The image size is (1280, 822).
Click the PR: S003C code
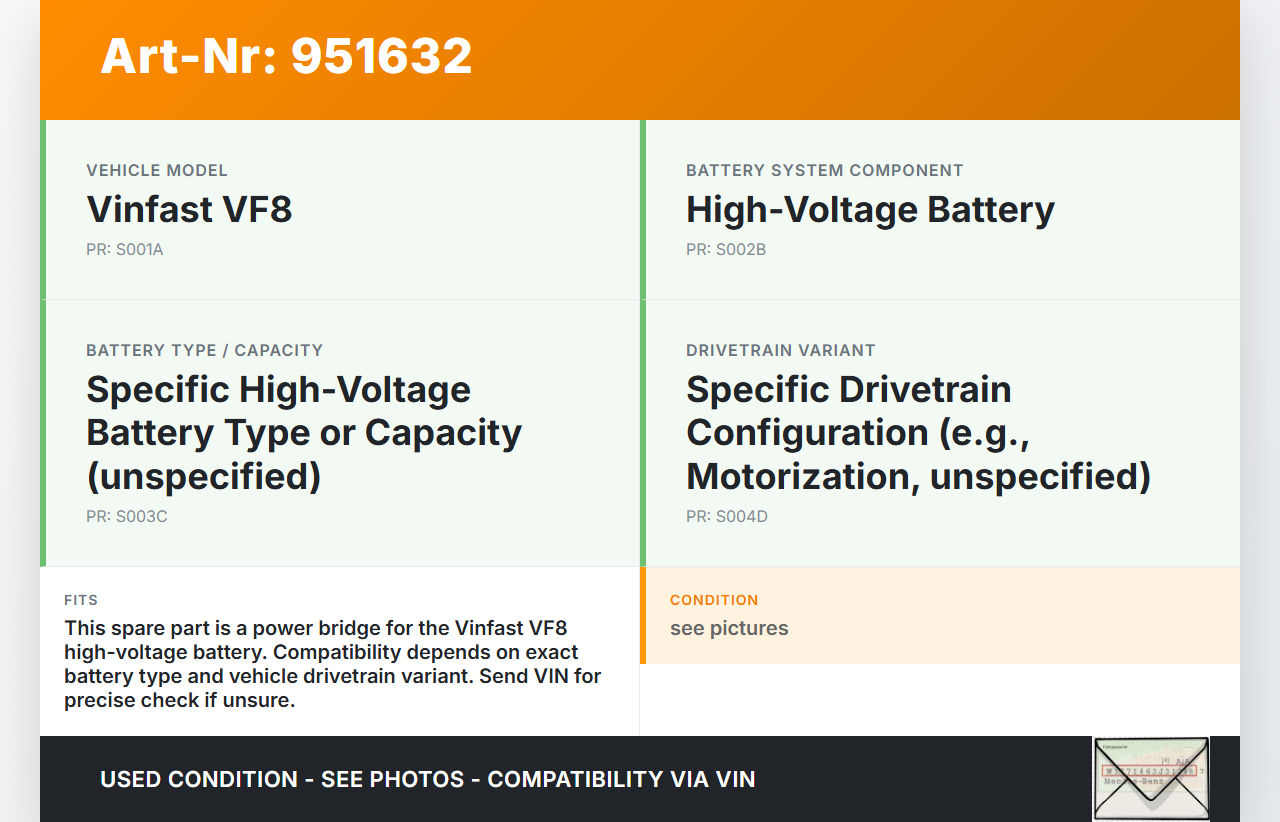126,517
